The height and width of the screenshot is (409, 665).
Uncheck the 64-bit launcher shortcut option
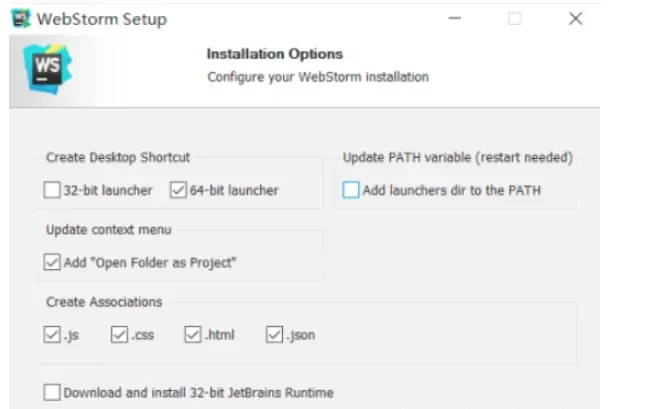[x=179, y=190]
